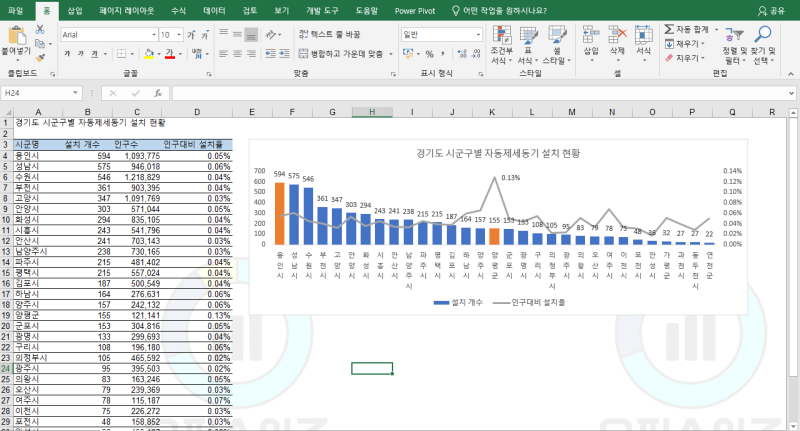
Task: Select column header D
Action: pos(197,112)
